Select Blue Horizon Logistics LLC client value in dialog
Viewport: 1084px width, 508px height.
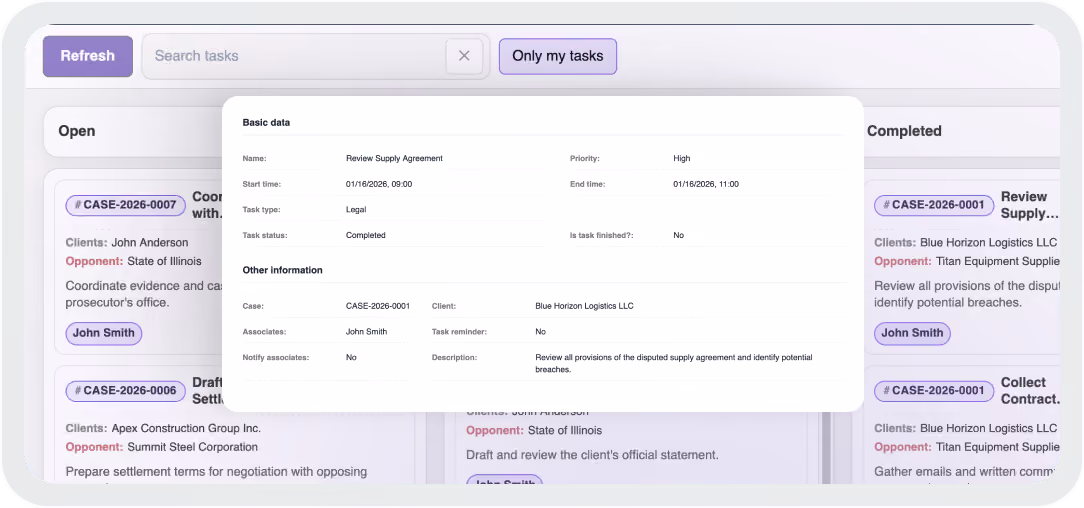tap(584, 306)
